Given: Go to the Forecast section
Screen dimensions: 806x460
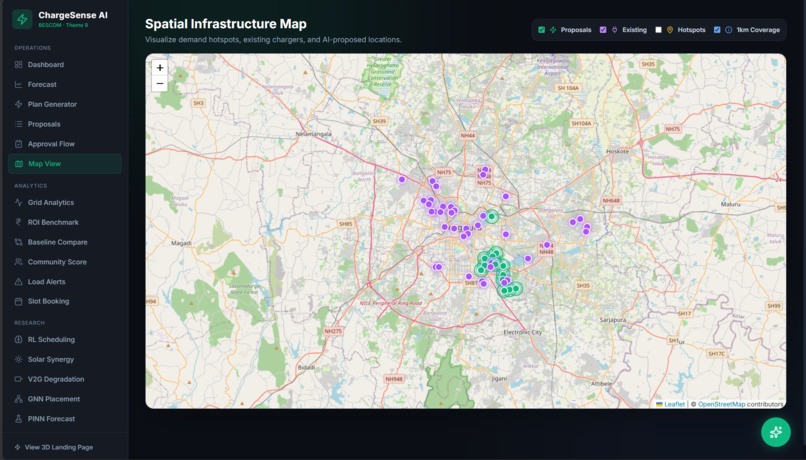Looking at the screenshot, I should (65, 84).
